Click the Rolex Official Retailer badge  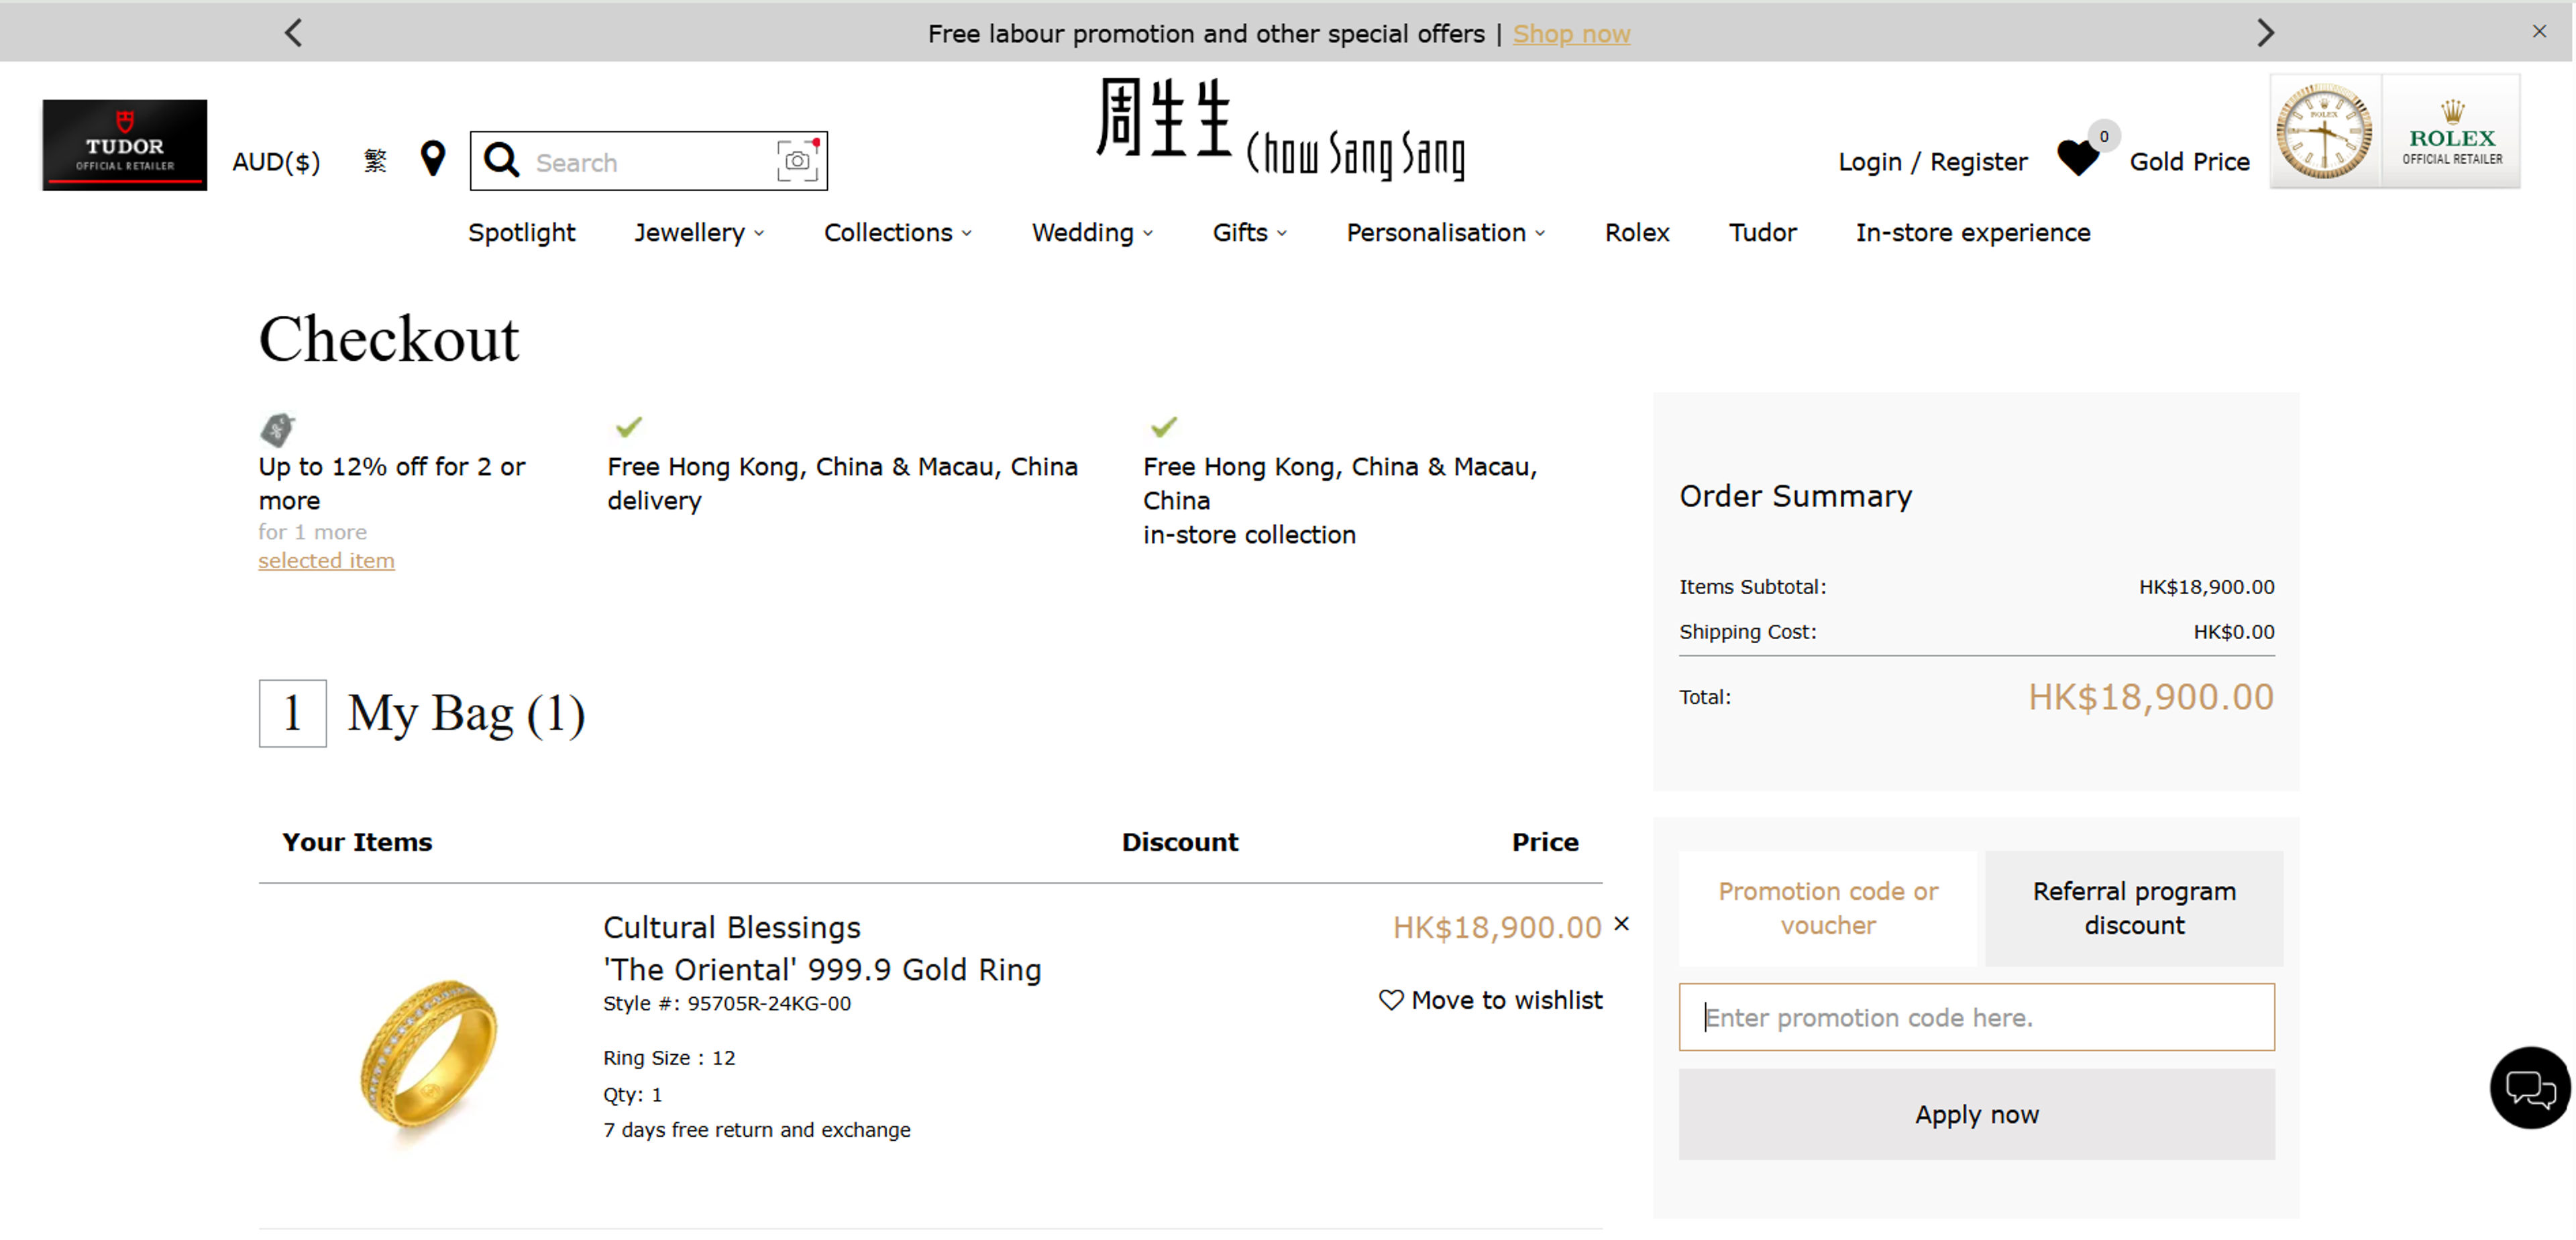tap(2452, 132)
